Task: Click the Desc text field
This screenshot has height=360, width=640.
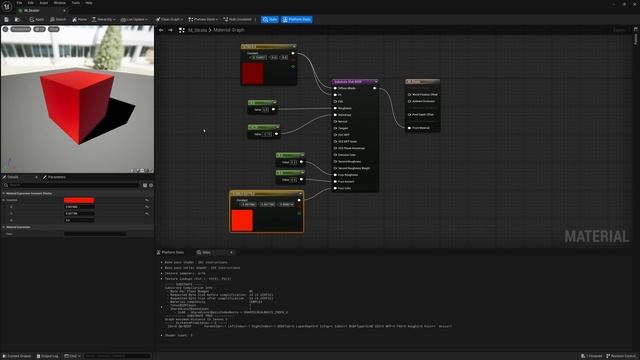Action: tap(95, 234)
